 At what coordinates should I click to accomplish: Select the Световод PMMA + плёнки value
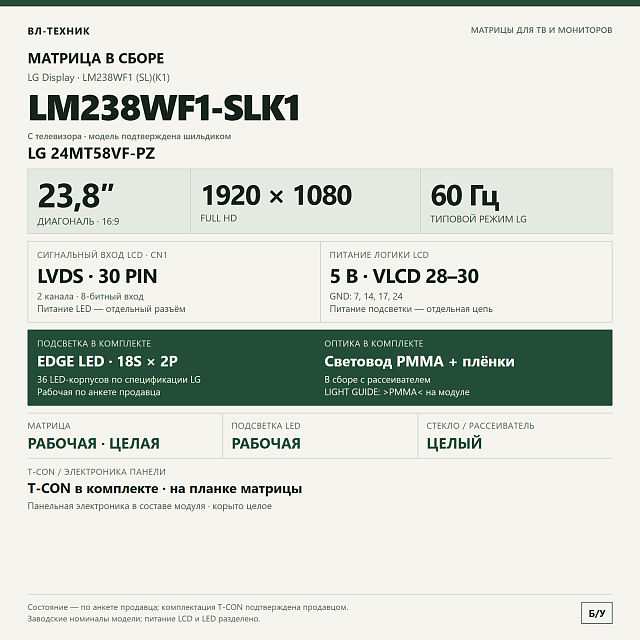click(419, 362)
